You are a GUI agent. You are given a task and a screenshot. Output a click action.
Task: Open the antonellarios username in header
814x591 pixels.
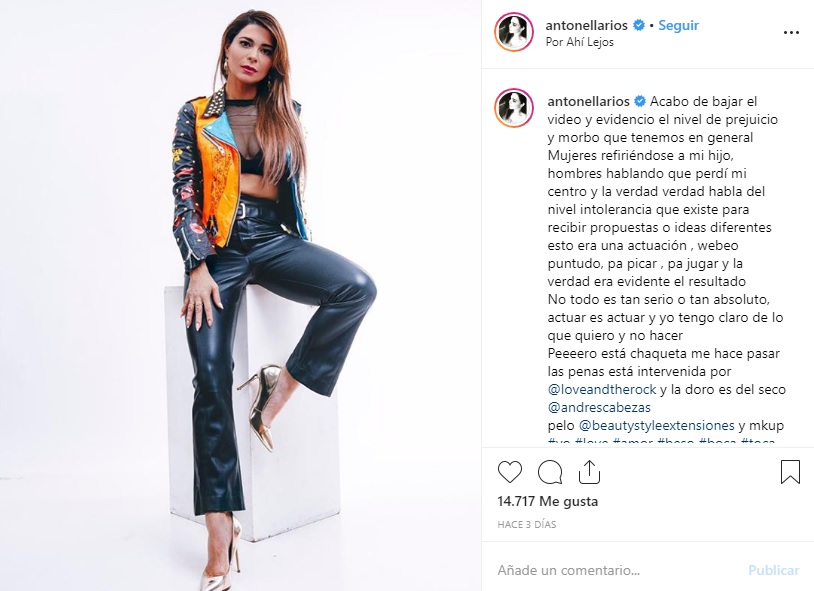pyautogui.click(x=587, y=25)
